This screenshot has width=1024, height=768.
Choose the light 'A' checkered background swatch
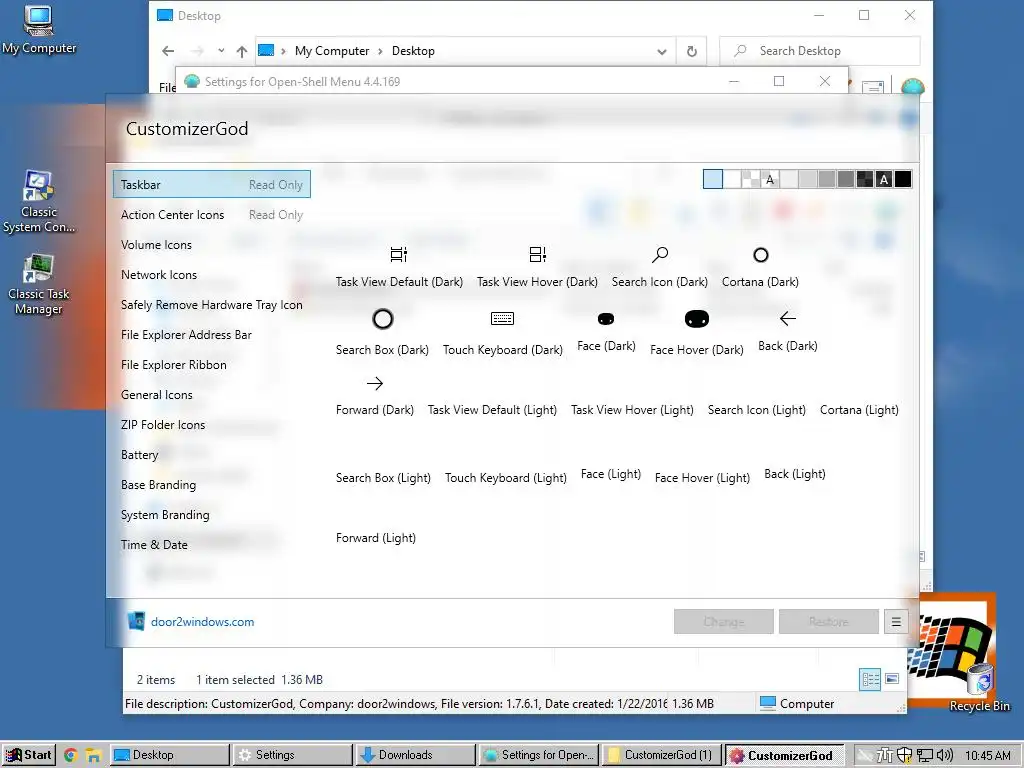(x=769, y=179)
